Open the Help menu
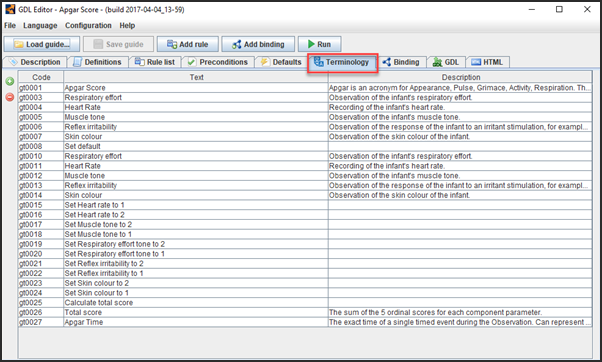 (127, 25)
